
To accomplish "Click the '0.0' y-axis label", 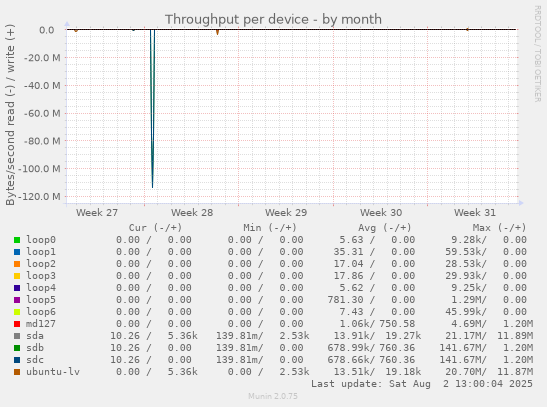I will pyautogui.click(x=47, y=30).
